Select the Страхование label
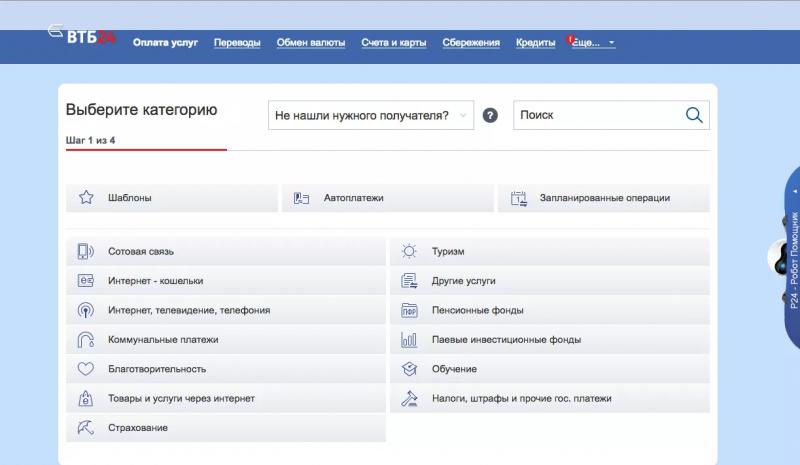800x465 pixels. 138,428
